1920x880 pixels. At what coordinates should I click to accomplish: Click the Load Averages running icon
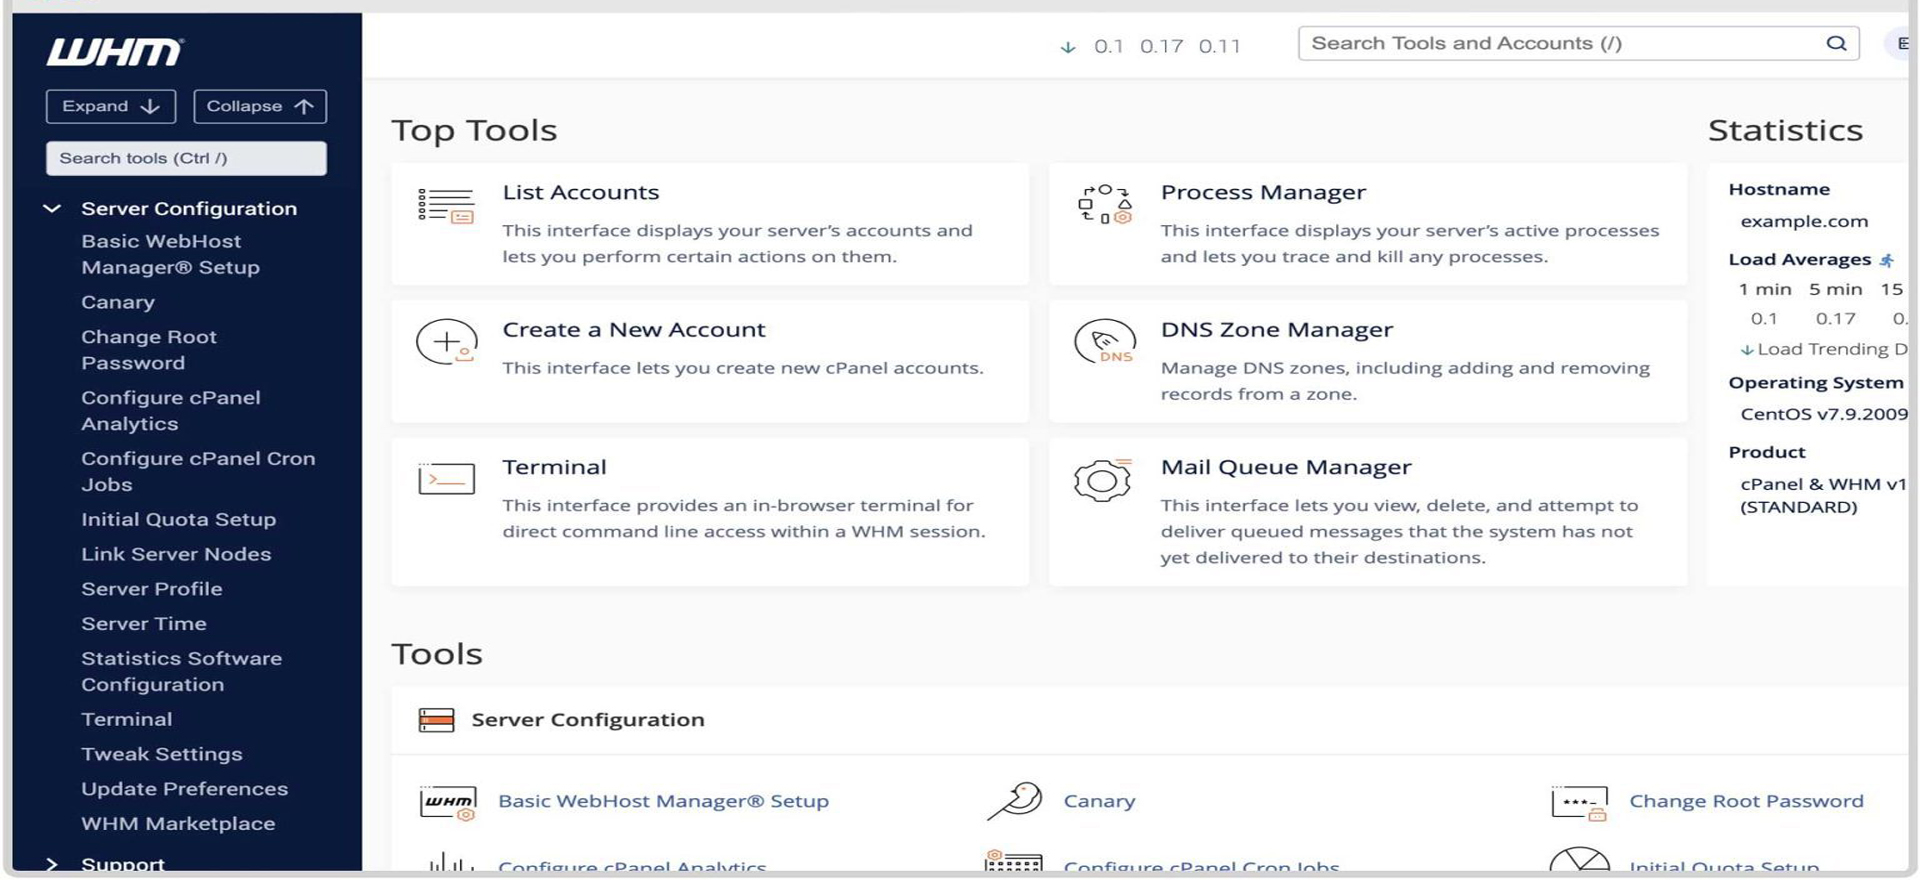click(x=1886, y=260)
